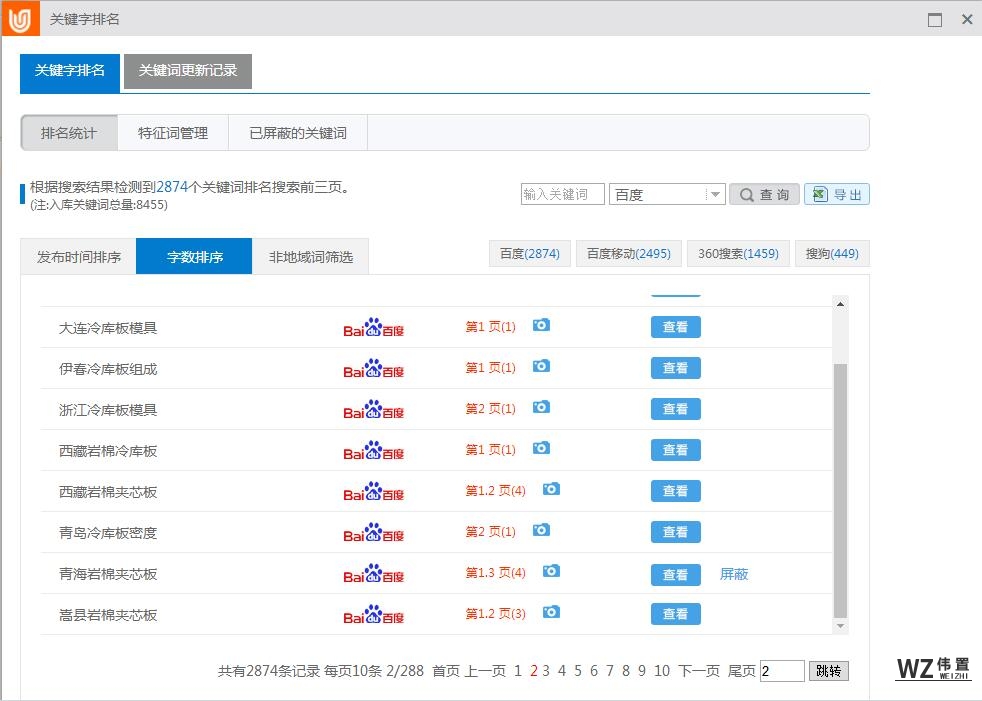Click the Excel export icon beside 导出

pos(820,194)
